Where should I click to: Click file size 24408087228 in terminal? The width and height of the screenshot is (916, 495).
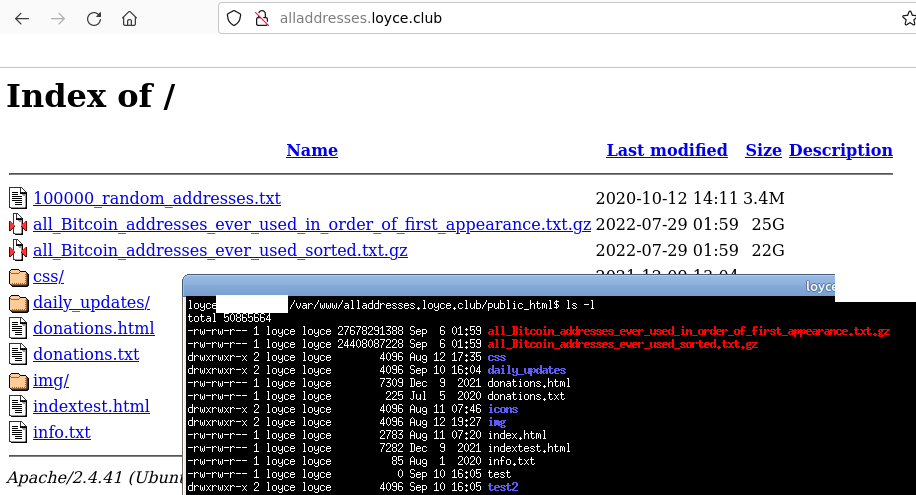(370, 344)
